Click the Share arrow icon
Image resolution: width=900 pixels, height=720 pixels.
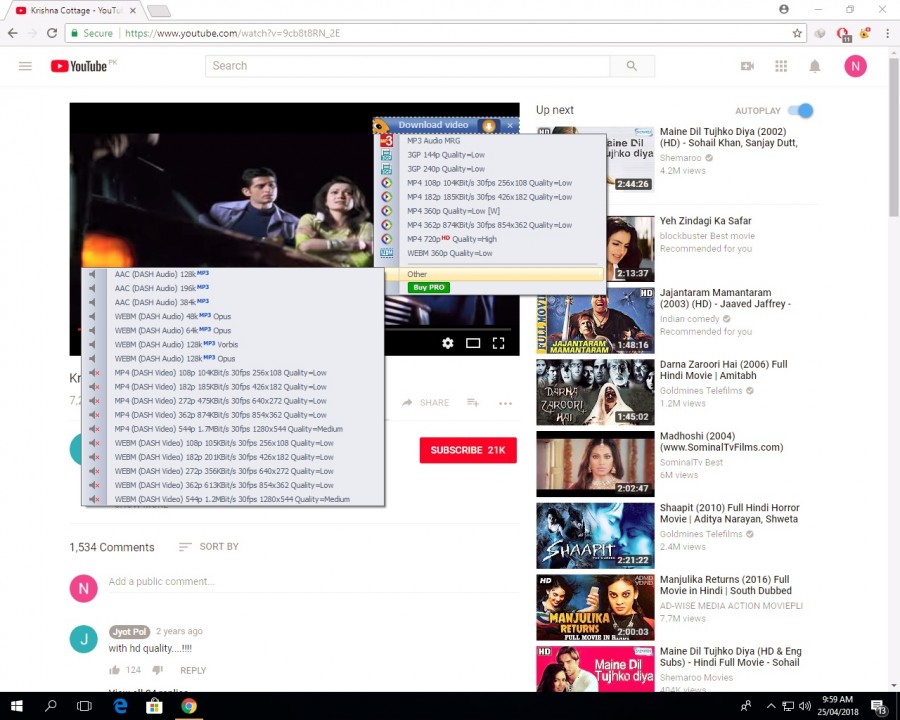pos(407,402)
